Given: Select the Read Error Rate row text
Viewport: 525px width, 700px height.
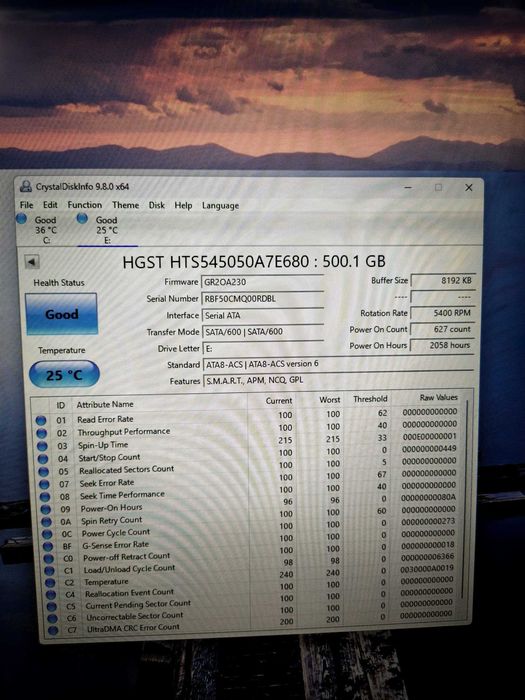Looking at the screenshot, I should (x=105, y=419).
